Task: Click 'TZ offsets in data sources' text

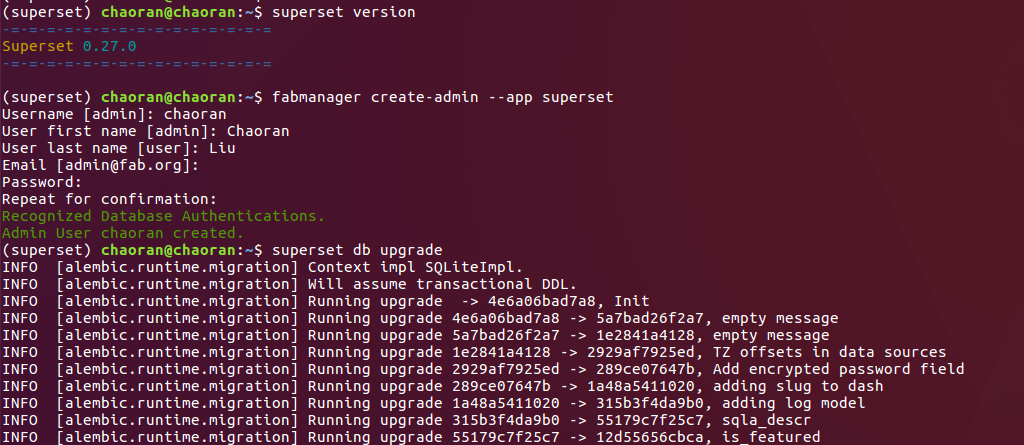Action: pyautogui.click(x=829, y=352)
